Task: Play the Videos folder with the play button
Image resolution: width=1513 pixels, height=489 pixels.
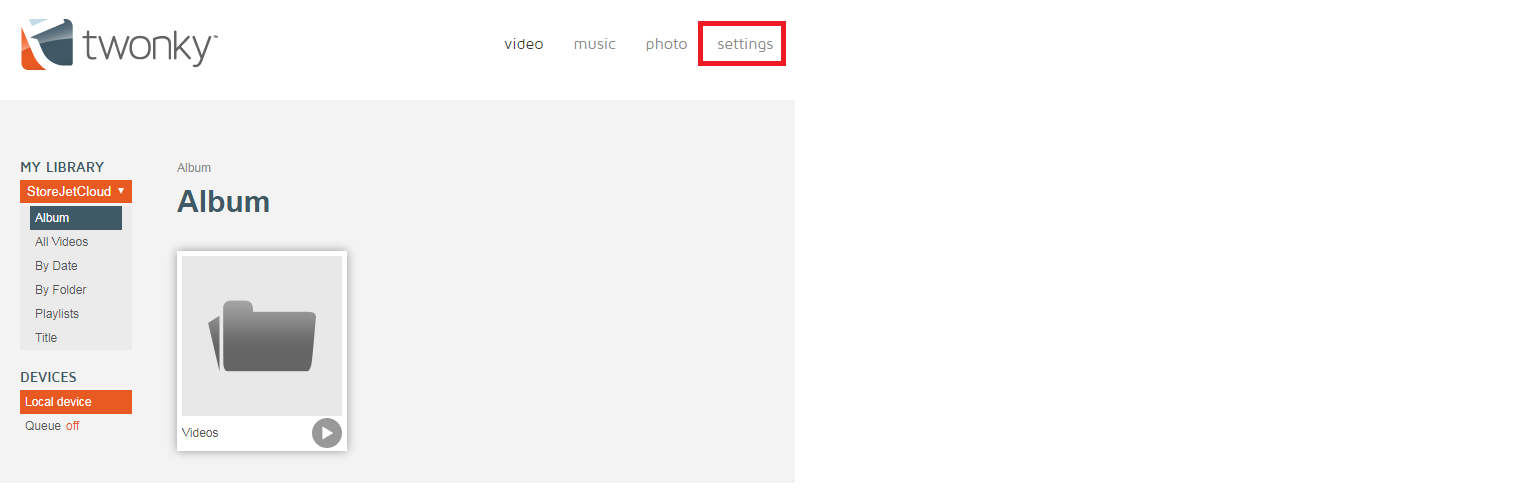Action: pos(327,433)
